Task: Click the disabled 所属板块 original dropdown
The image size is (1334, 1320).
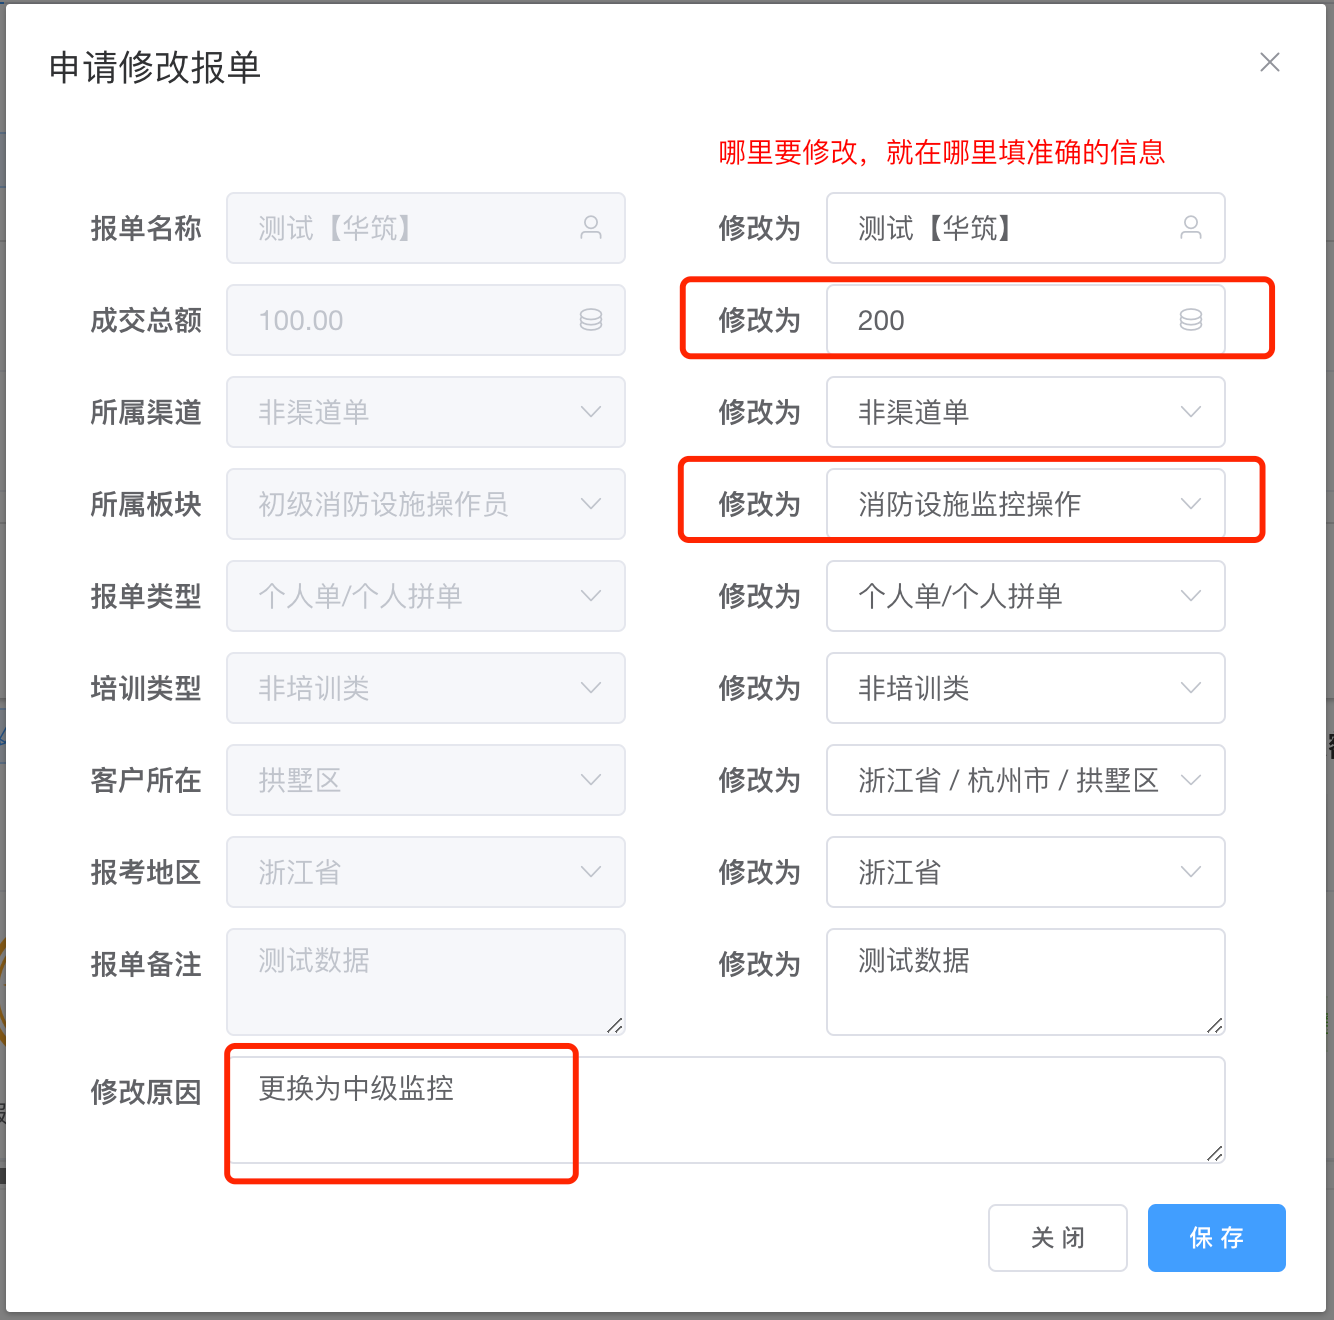Action: (x=425, y=504)
